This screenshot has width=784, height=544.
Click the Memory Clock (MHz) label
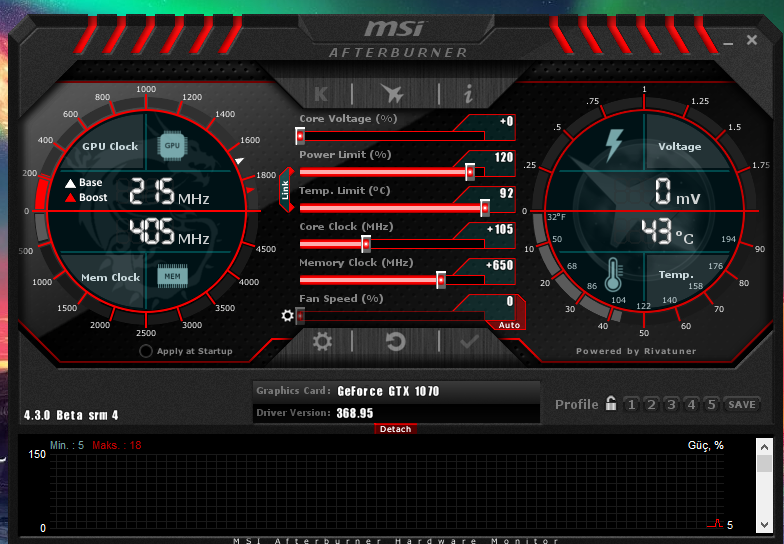[x=356, y=263]
